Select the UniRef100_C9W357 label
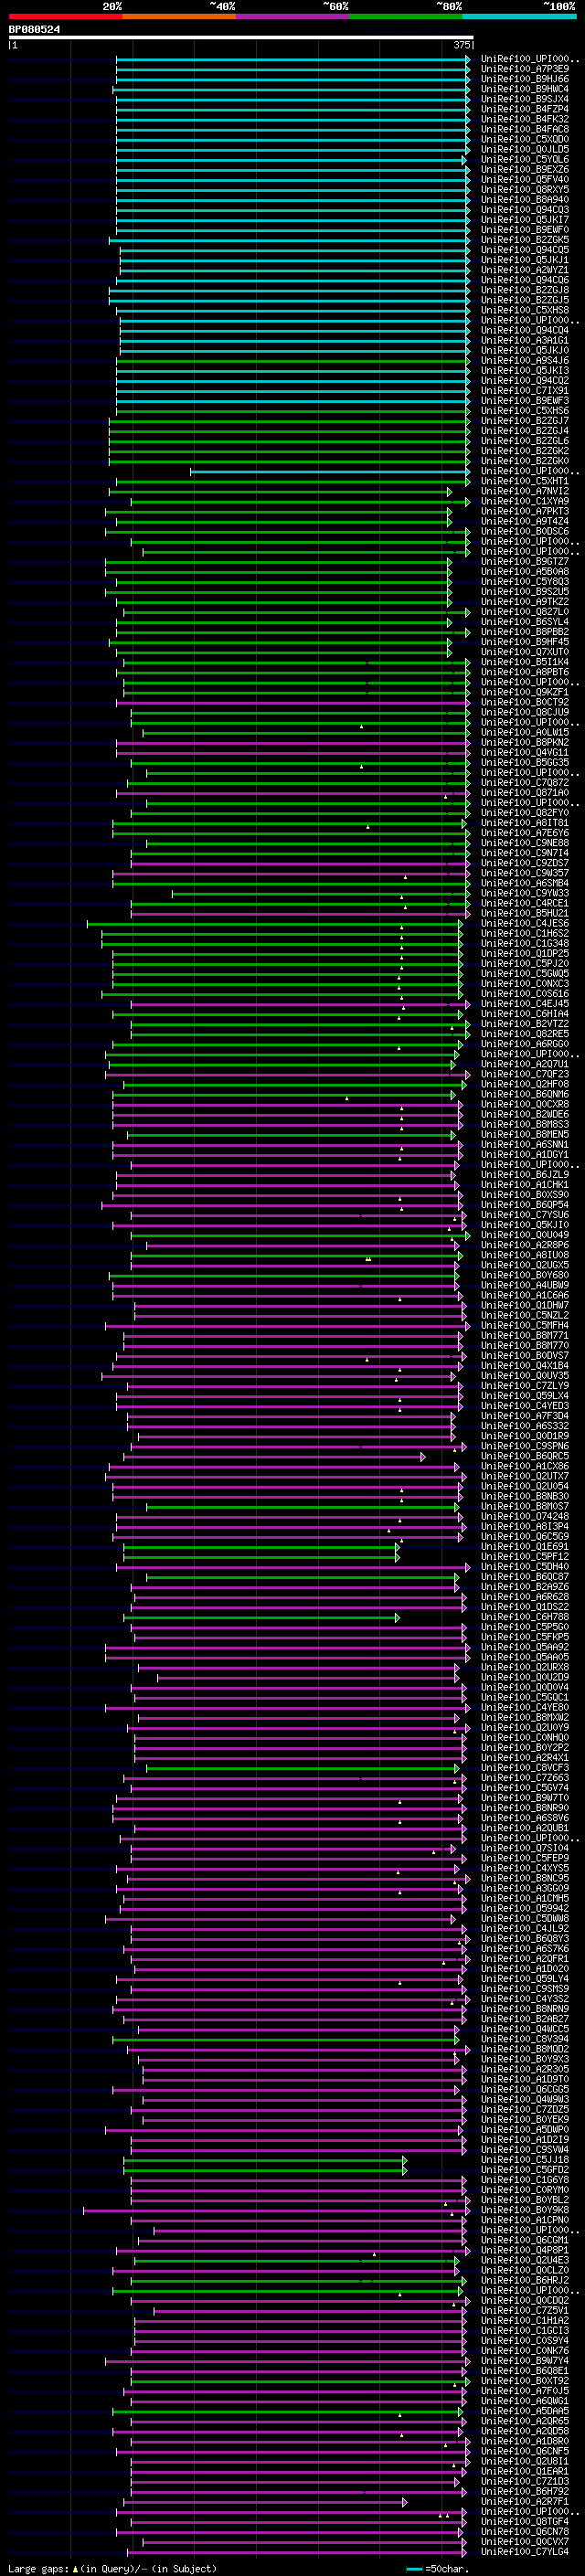Image resolution: width=585 pixels, height=2576 pixels. click(x=525, y=872)
